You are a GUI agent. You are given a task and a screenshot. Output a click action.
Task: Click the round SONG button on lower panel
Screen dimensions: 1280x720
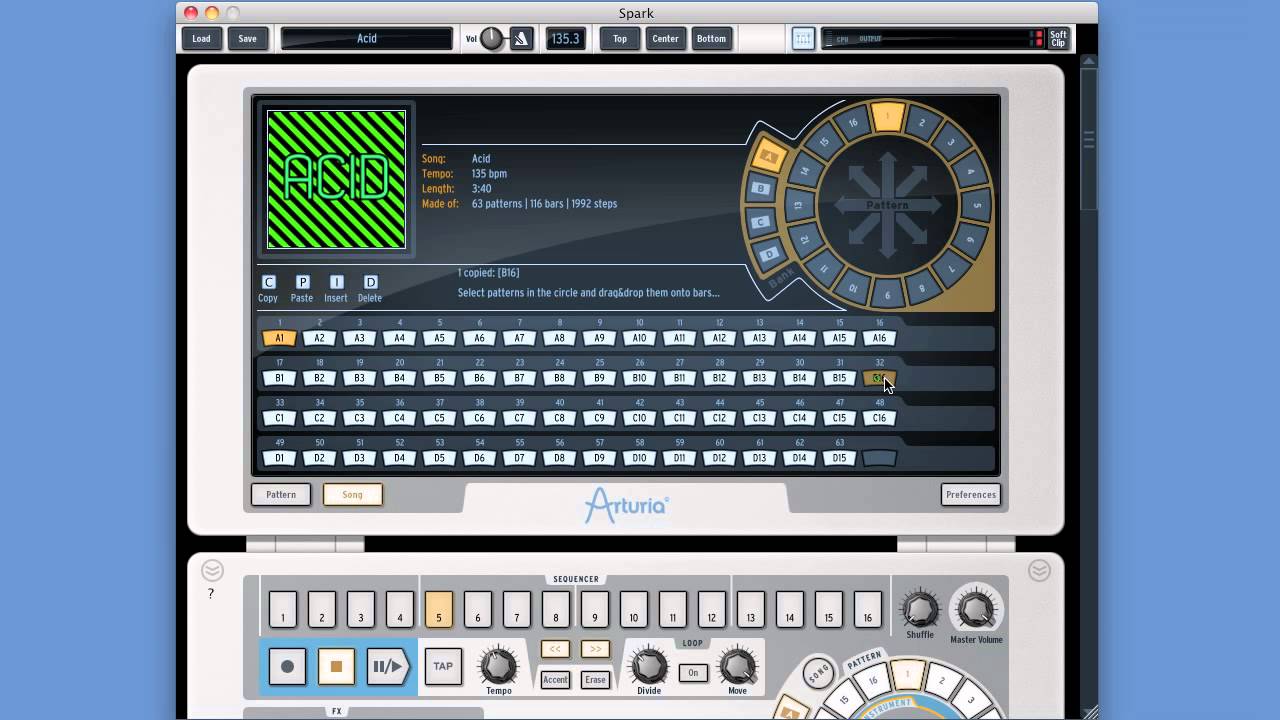click(818, 672)
